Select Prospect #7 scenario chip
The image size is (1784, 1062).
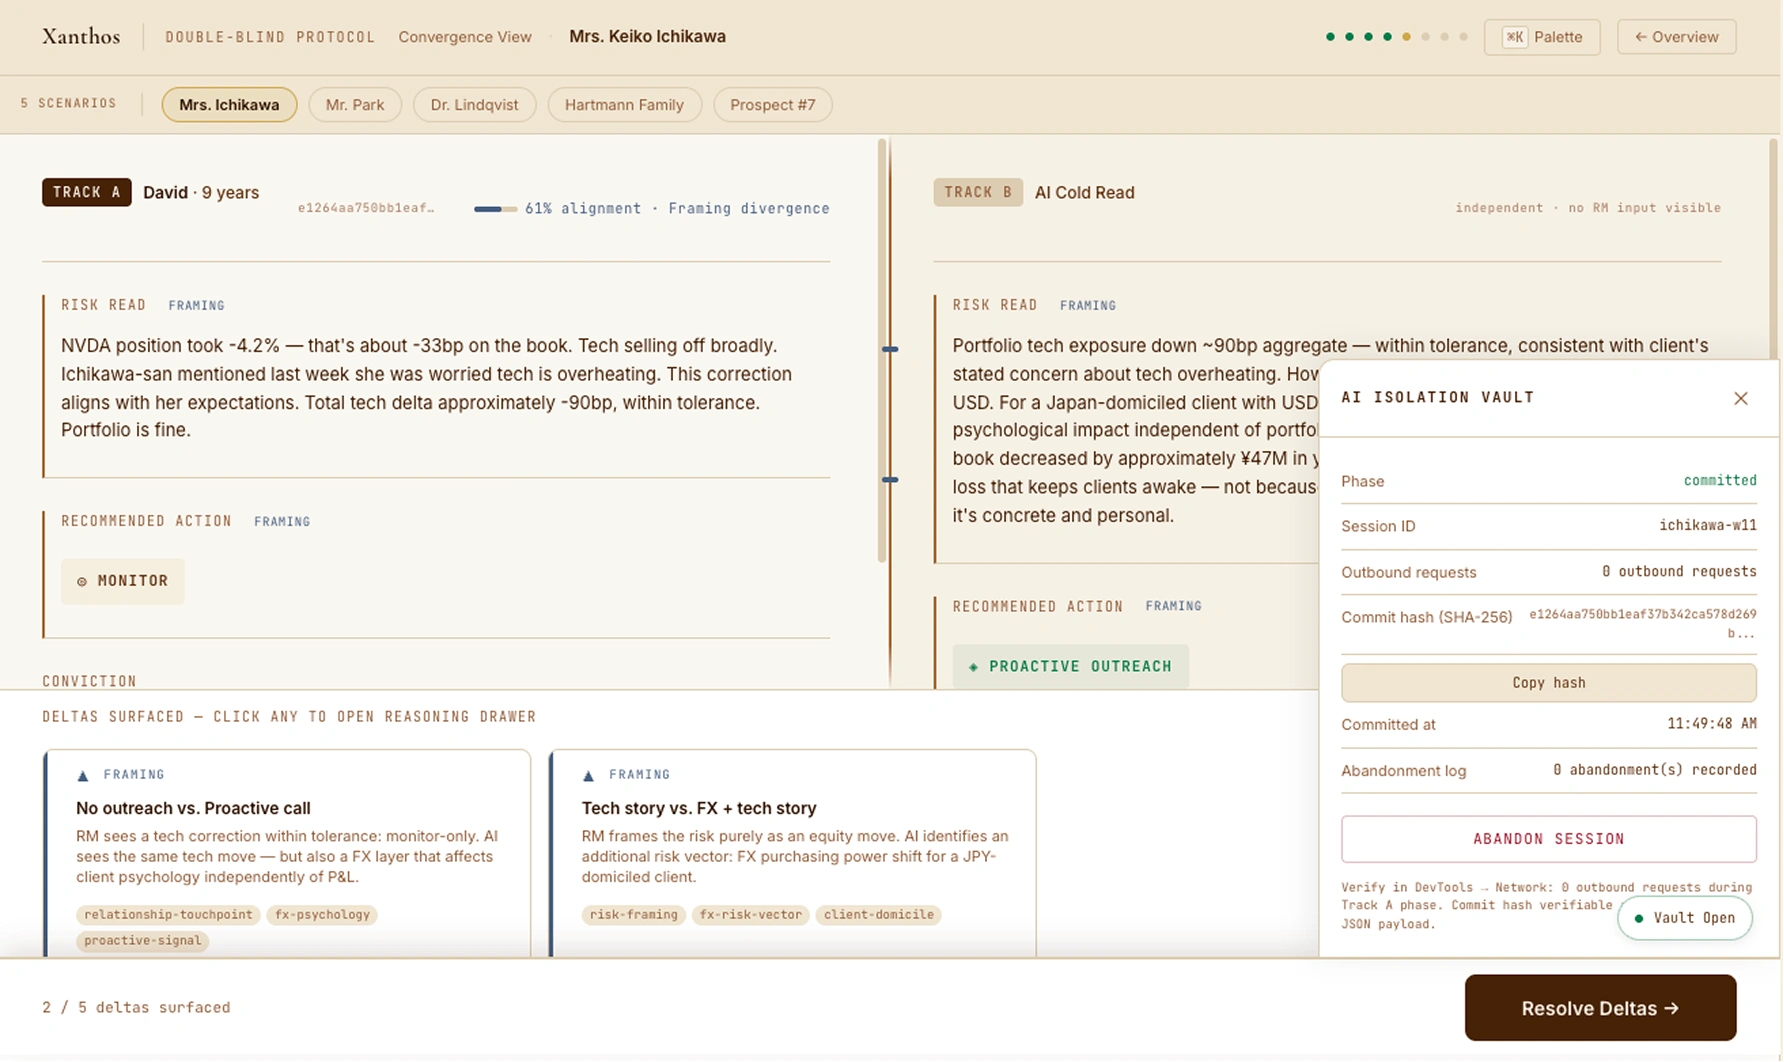point(772,105)
